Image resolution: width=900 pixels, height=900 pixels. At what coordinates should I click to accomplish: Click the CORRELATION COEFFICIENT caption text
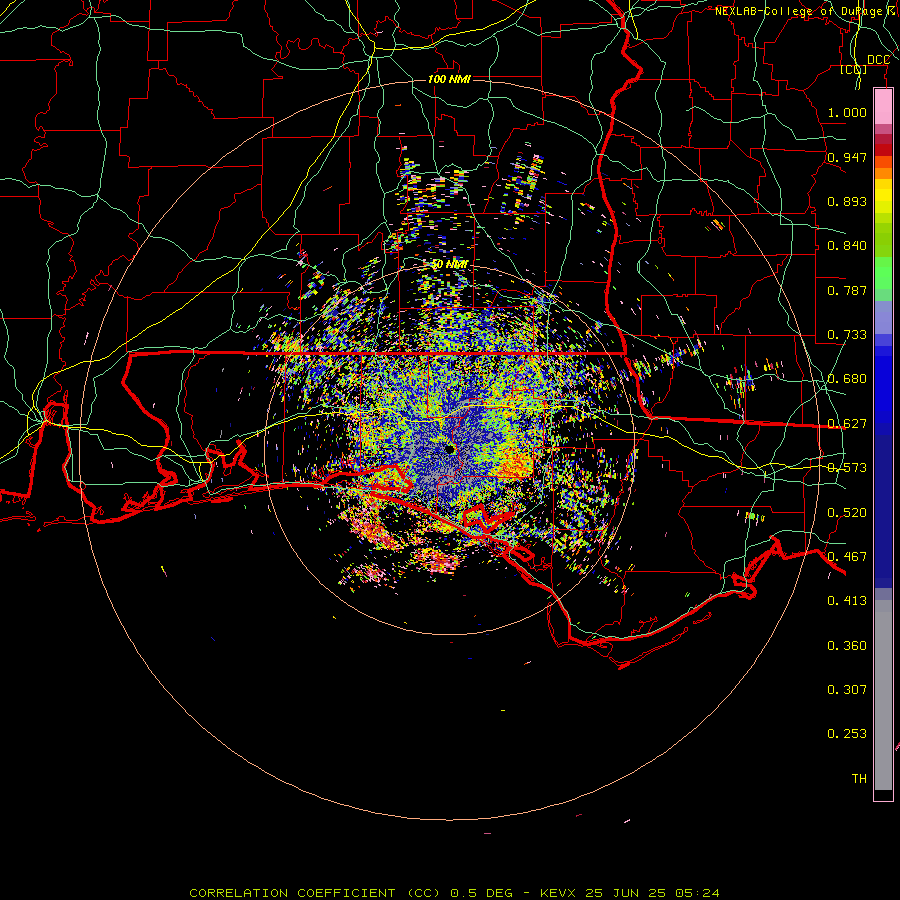[x=292, y=893]
